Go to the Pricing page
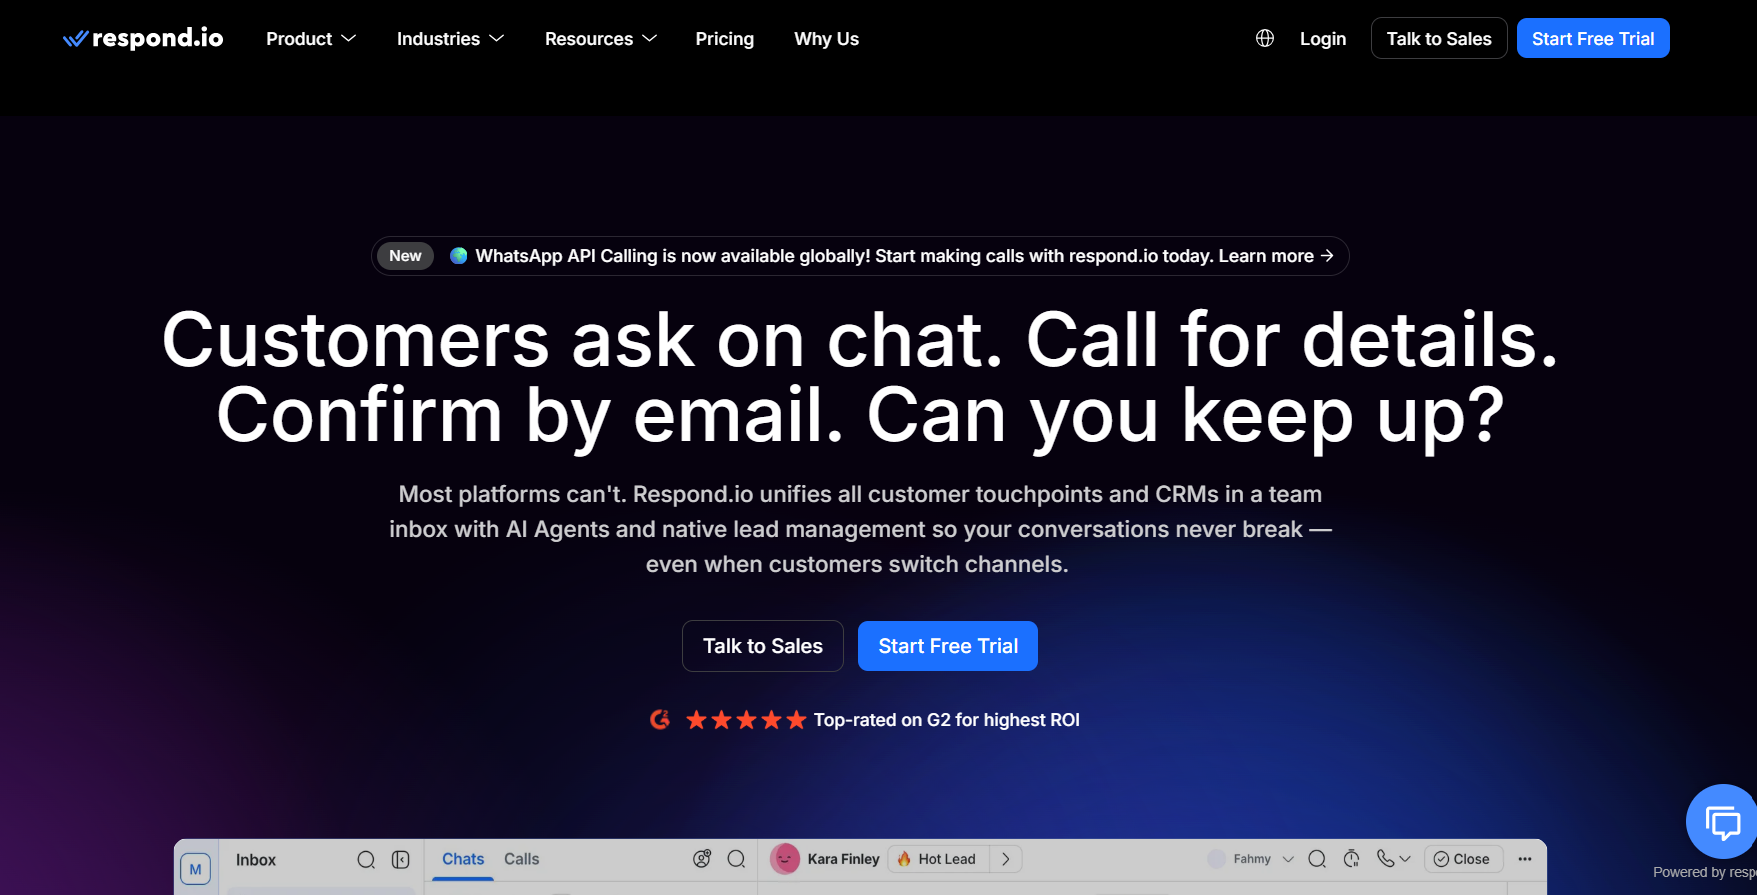The height and width of the screenshot is (895, 1757). [x=725, y=39]
